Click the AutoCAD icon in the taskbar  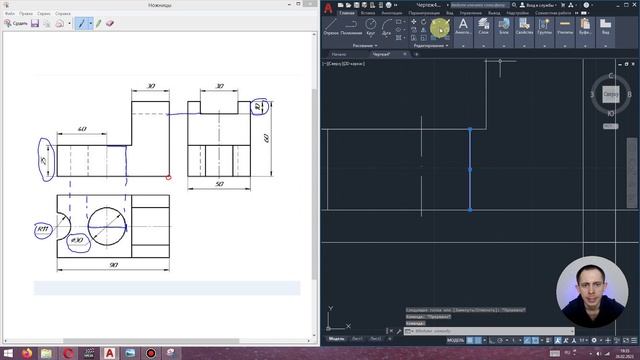tap(109, 353)
